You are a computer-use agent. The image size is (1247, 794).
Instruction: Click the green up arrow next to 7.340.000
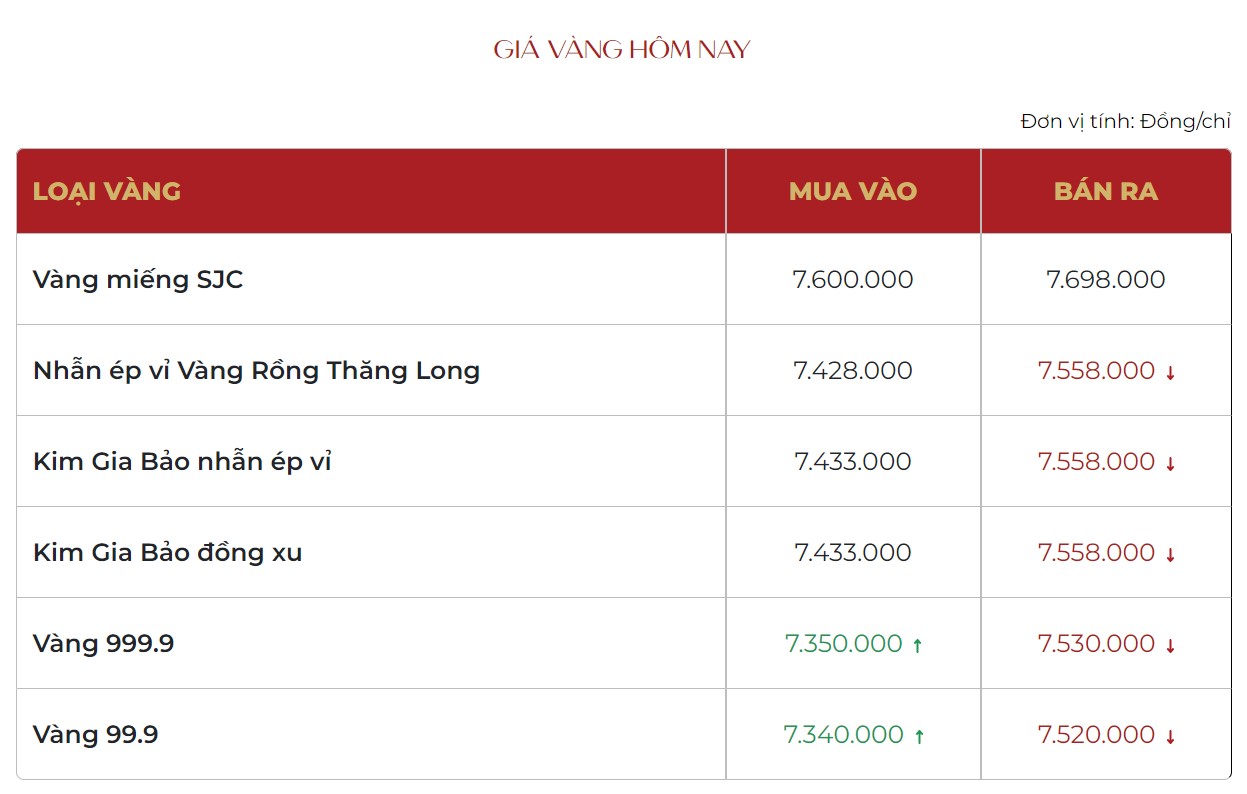pyautogui.click(x=919, y=736)
